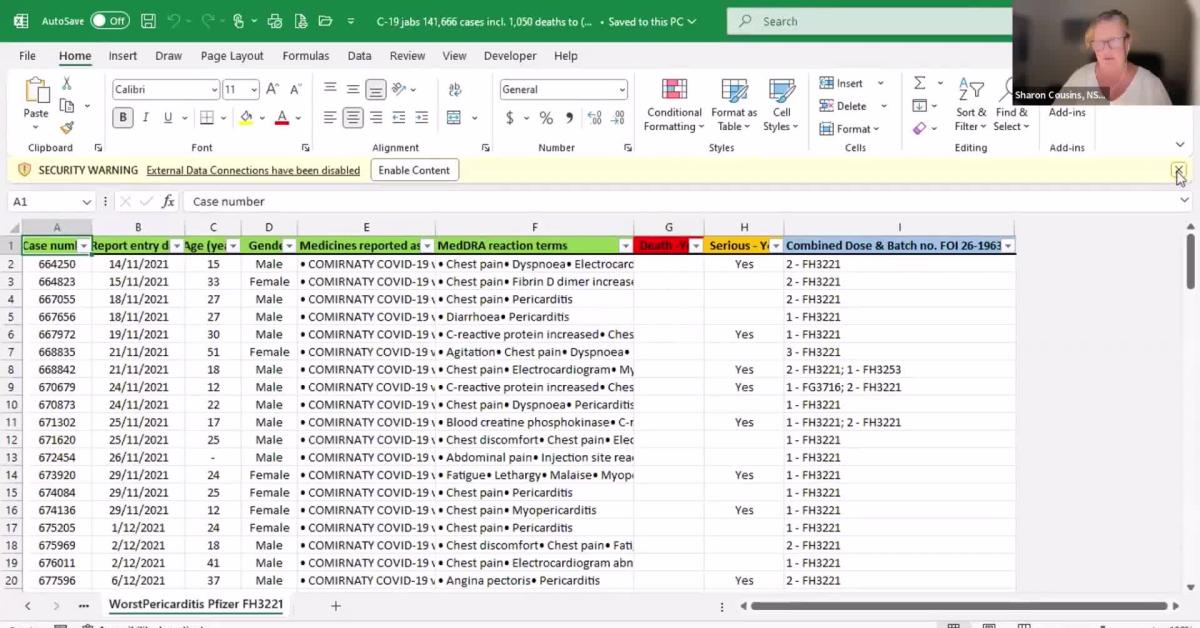The height and width of the screenshot is (628, 1200).
Task: Click the AutoSum sigma icon
Action: pos(920,83)
